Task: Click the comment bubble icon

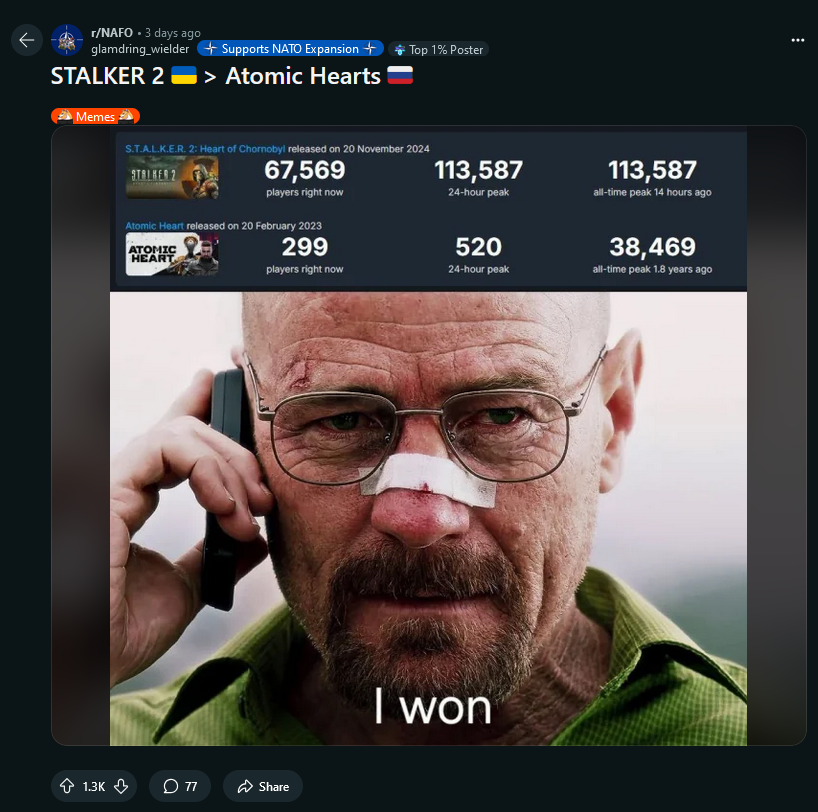Action: tap(171, 786)
